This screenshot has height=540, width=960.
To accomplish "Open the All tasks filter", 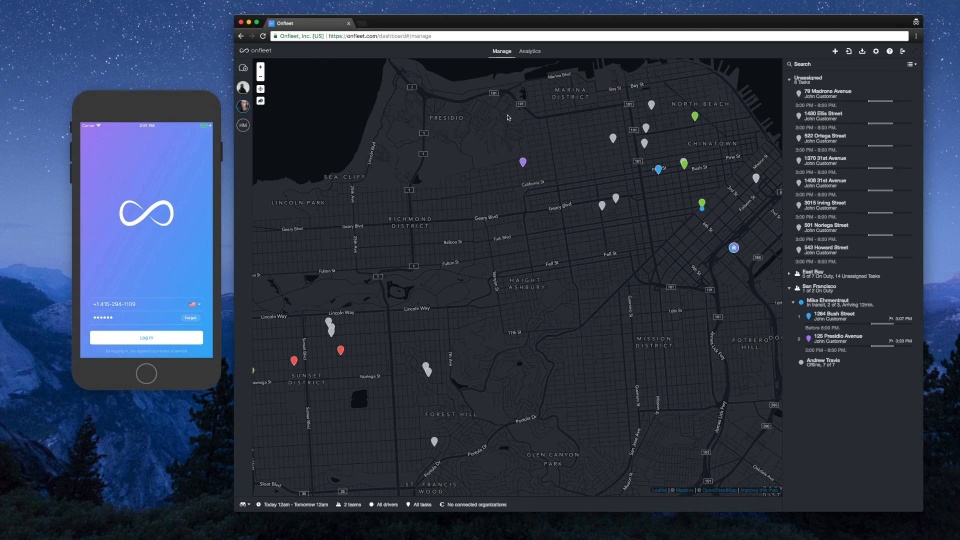I will 421,505.
